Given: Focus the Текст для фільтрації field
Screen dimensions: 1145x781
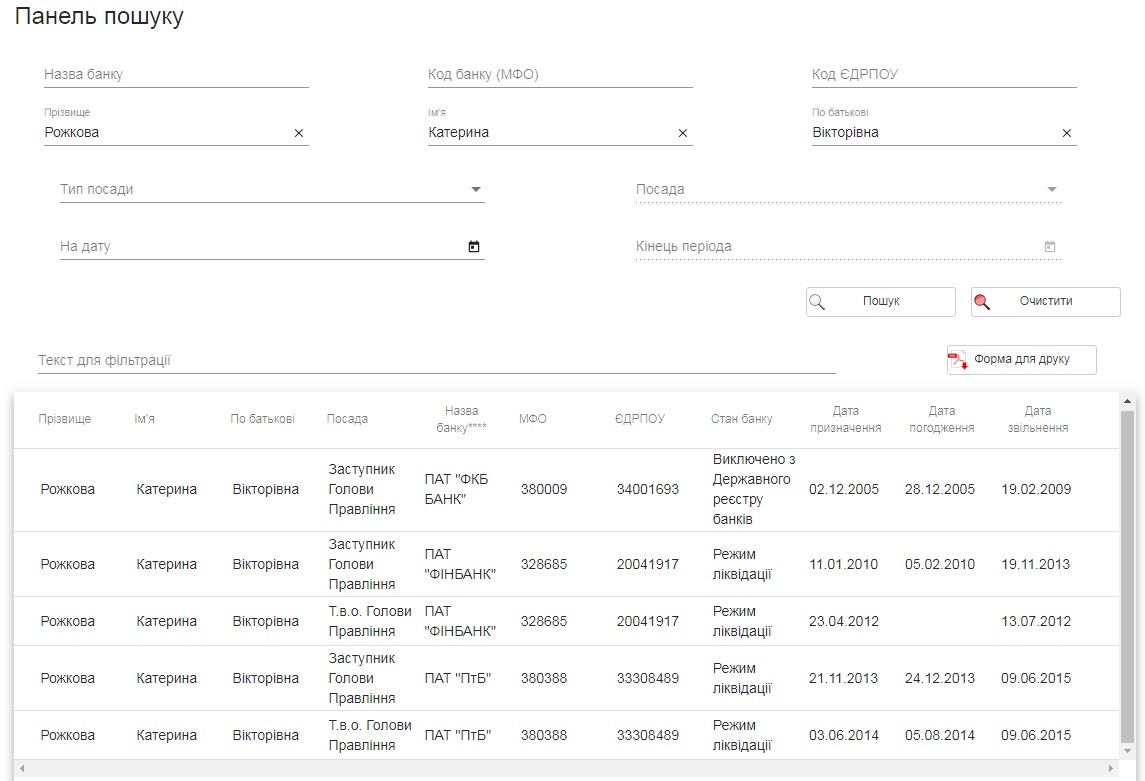Looking at the screenshot, I should pyautogui.click(x=436, y=360).
